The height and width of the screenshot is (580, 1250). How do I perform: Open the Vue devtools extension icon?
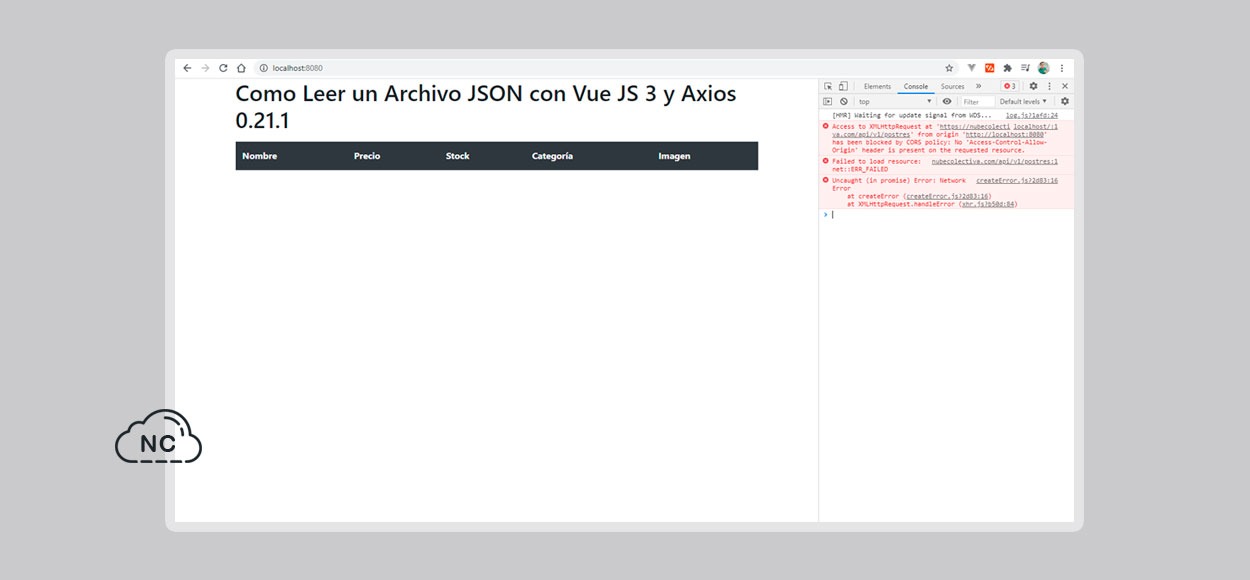(x=971, y=68)
